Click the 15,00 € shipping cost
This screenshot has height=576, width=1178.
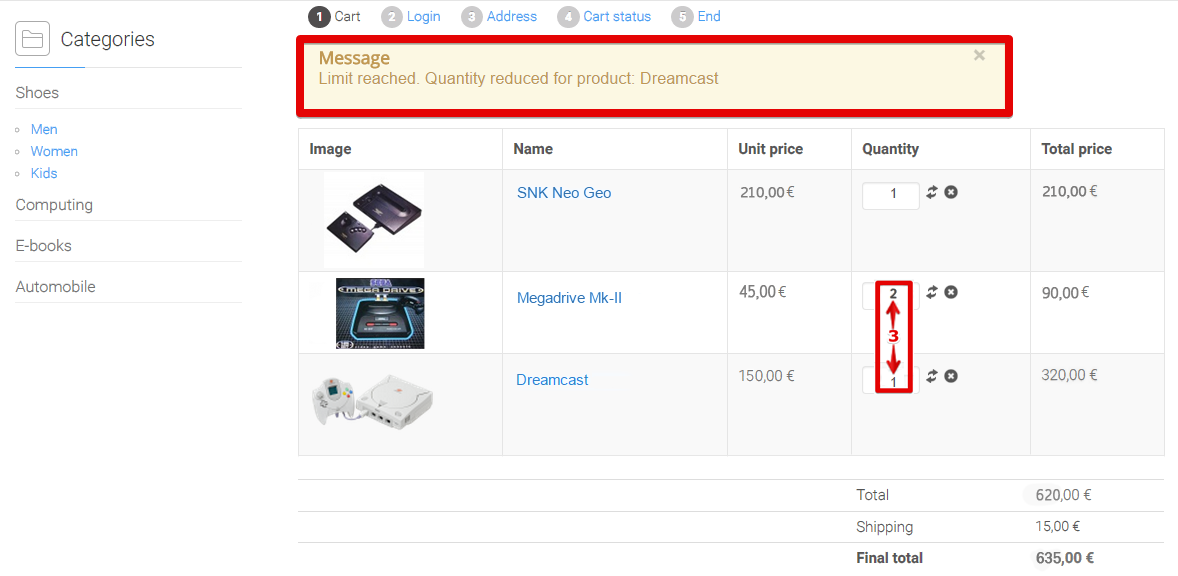click(1058, 526)
